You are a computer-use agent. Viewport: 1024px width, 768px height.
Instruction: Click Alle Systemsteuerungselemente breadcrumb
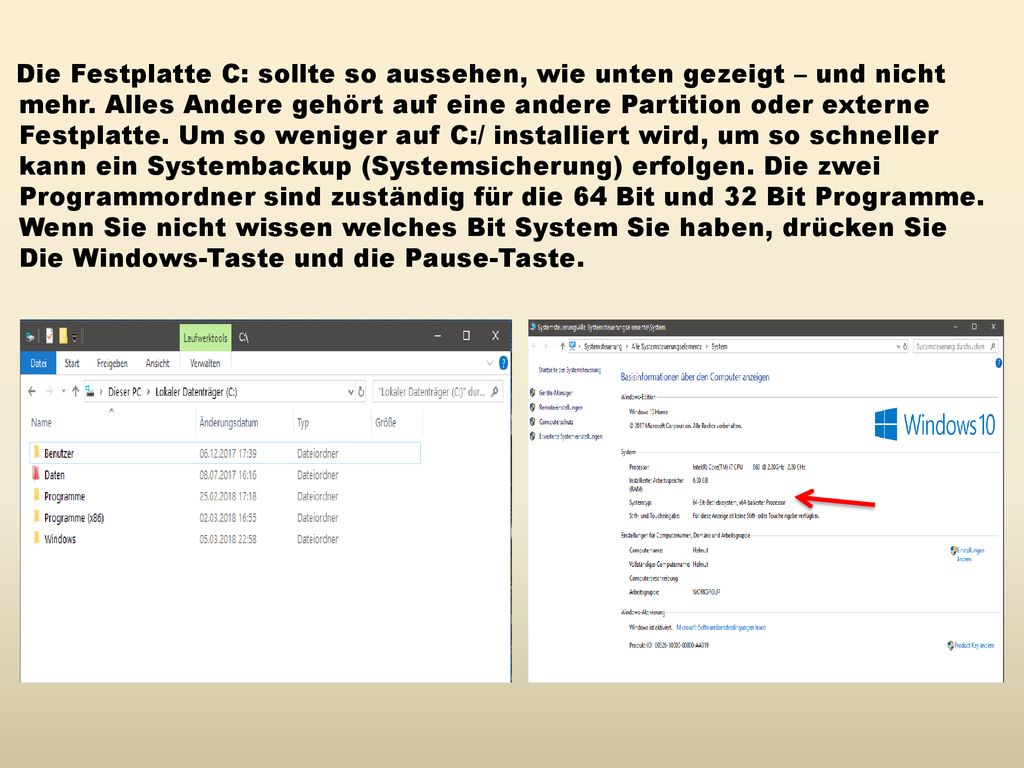[667, 347]
